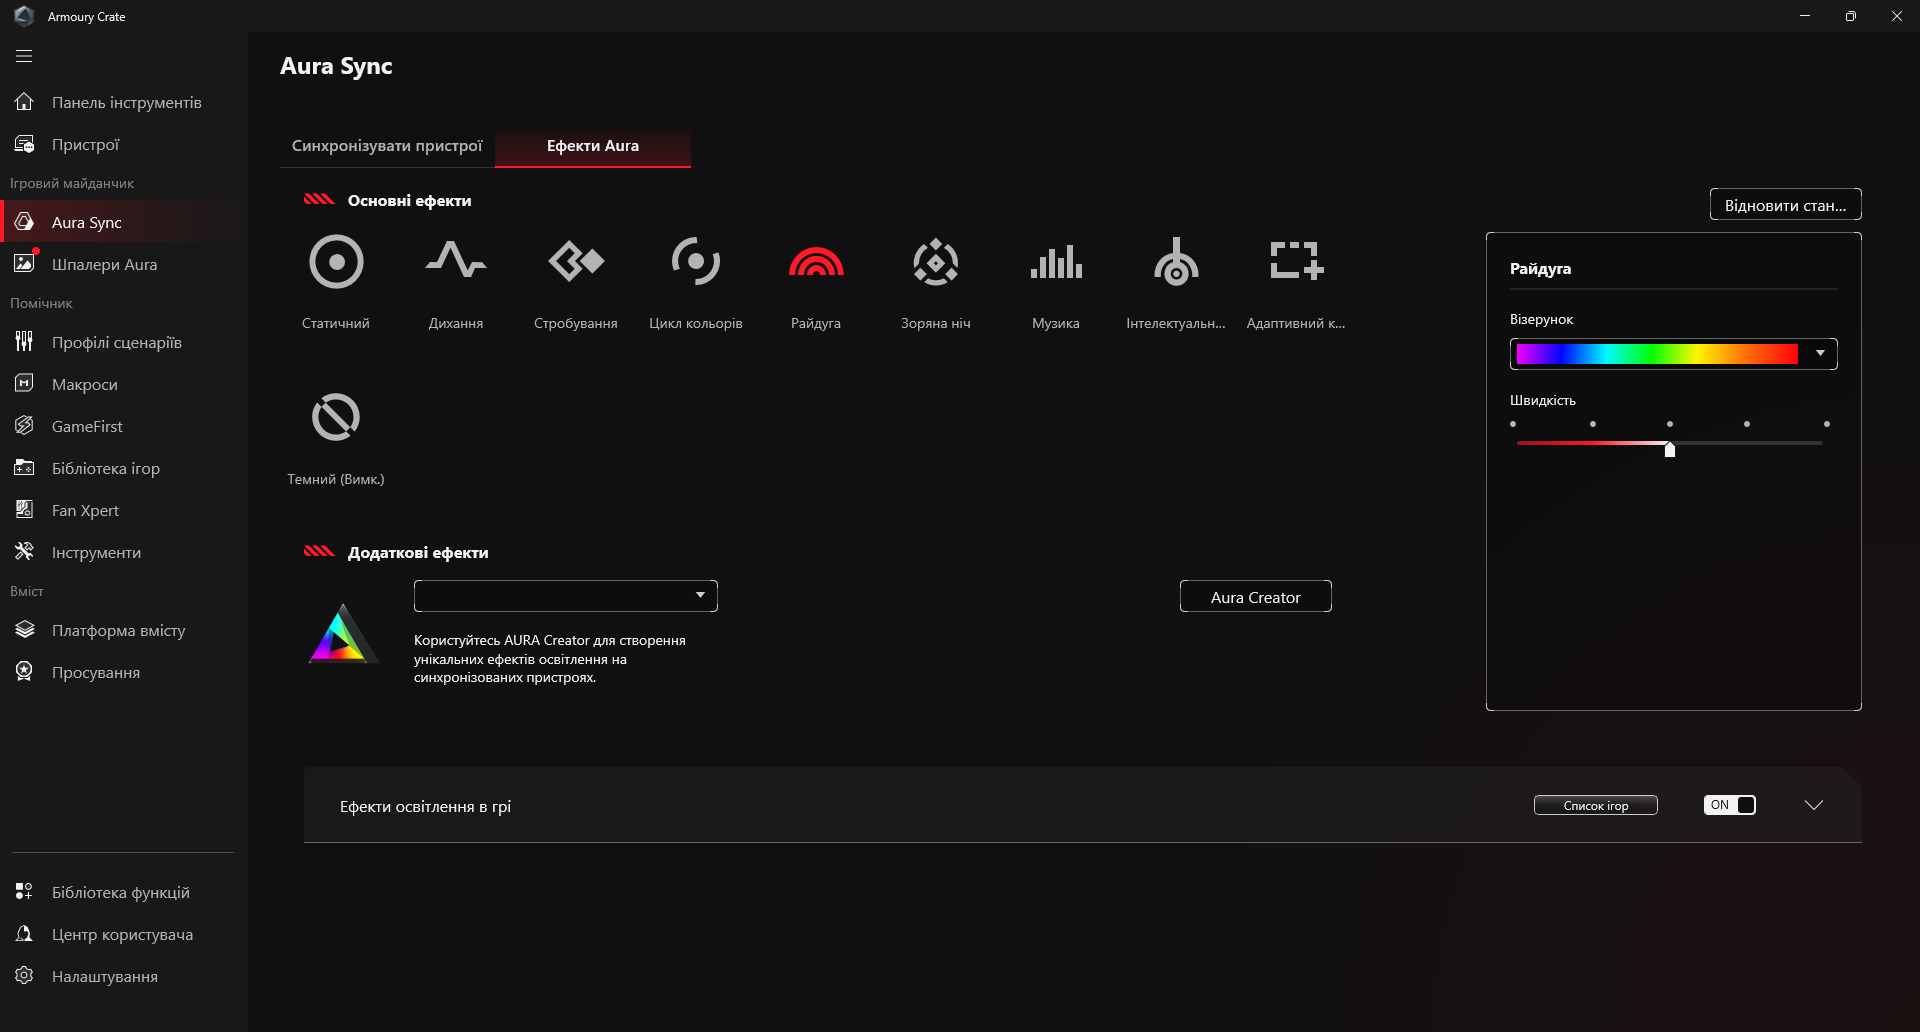
Task: Go to Fan Xpert menu label
Action: pos(85,510)
